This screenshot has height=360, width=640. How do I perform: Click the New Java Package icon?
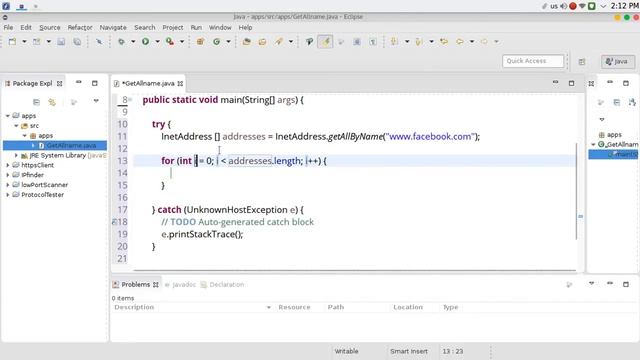[200, 42]
